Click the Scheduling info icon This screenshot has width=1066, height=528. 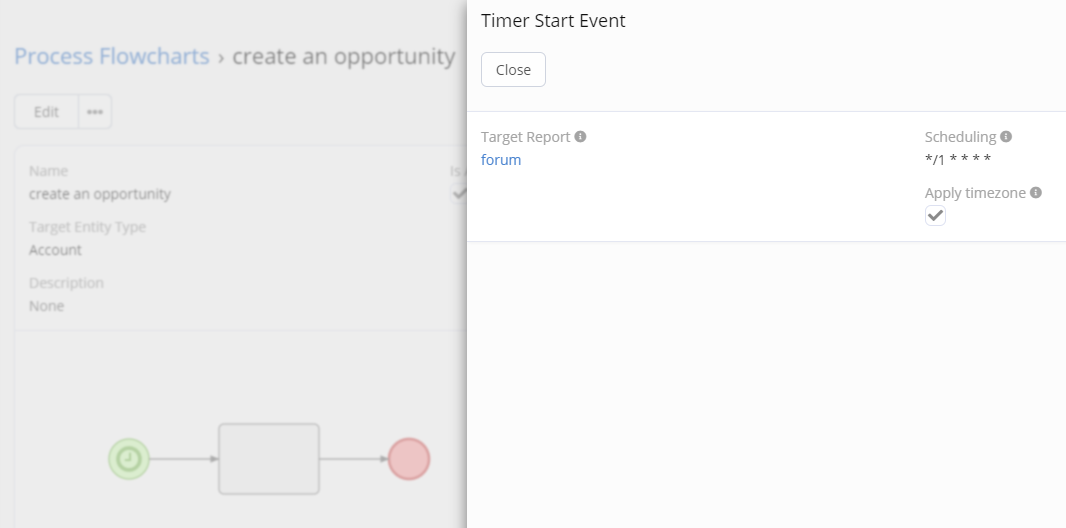1006,137
